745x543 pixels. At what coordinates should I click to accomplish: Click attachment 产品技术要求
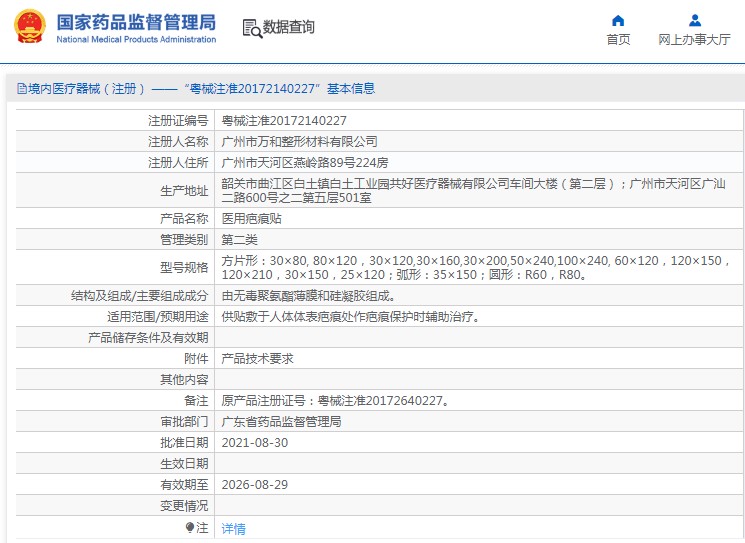coord(258,359)
